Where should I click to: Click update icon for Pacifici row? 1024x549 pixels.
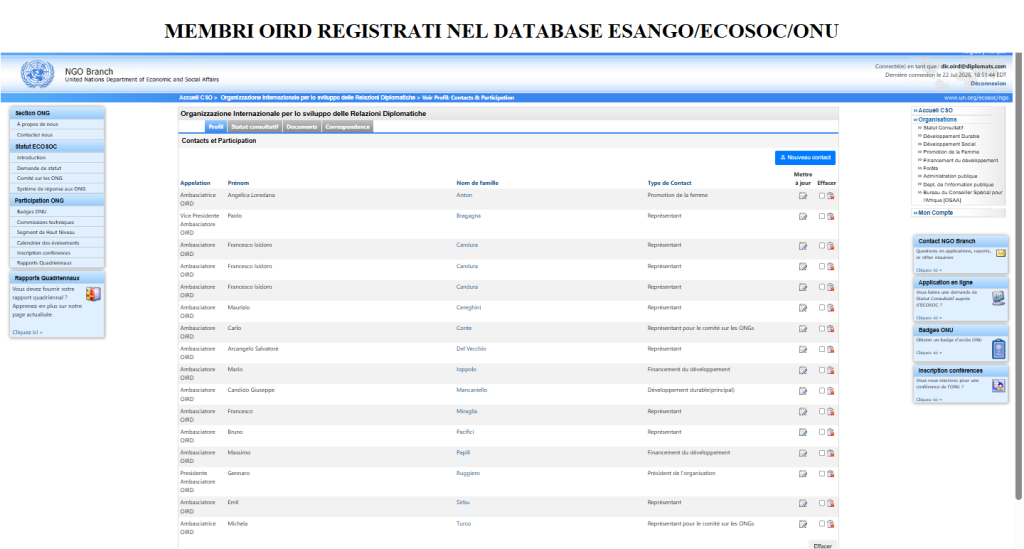click(803, 433)
